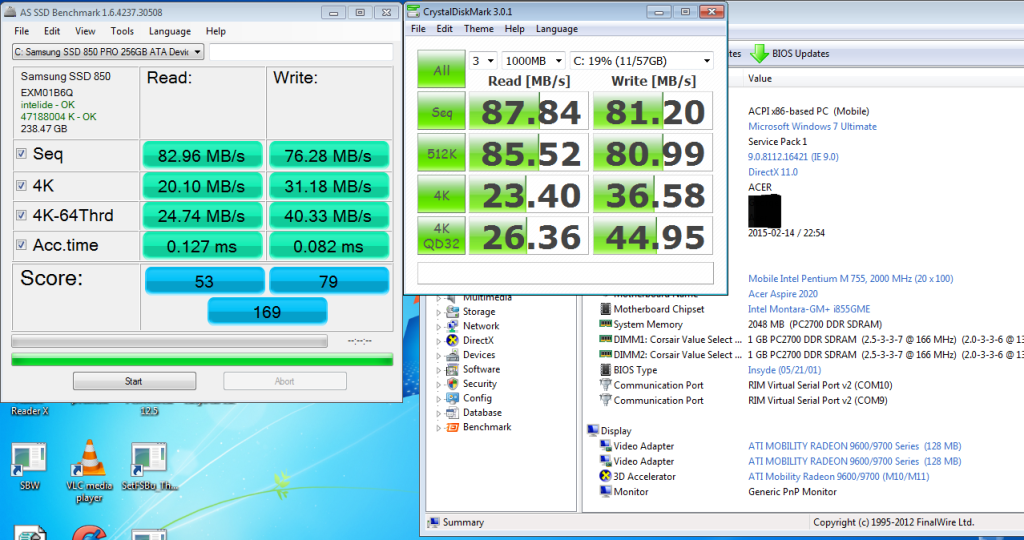
Task: Toggle the 4K-64Thrd test checkbox
Action: click(x=22, y=215)
